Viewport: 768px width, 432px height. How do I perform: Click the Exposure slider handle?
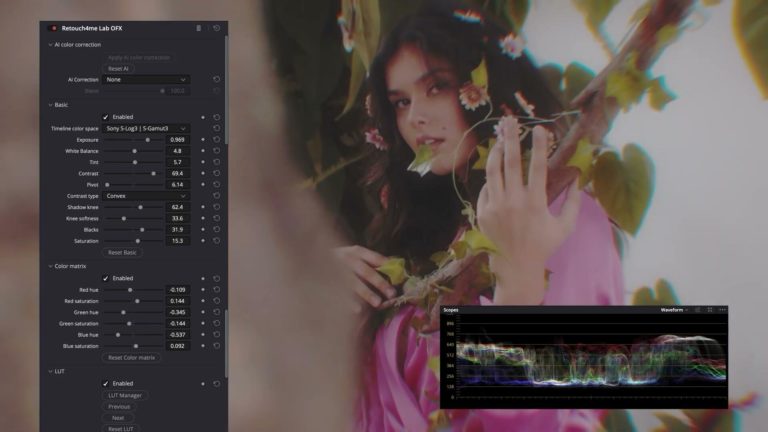pyautogui.click(x=147, y=140)
